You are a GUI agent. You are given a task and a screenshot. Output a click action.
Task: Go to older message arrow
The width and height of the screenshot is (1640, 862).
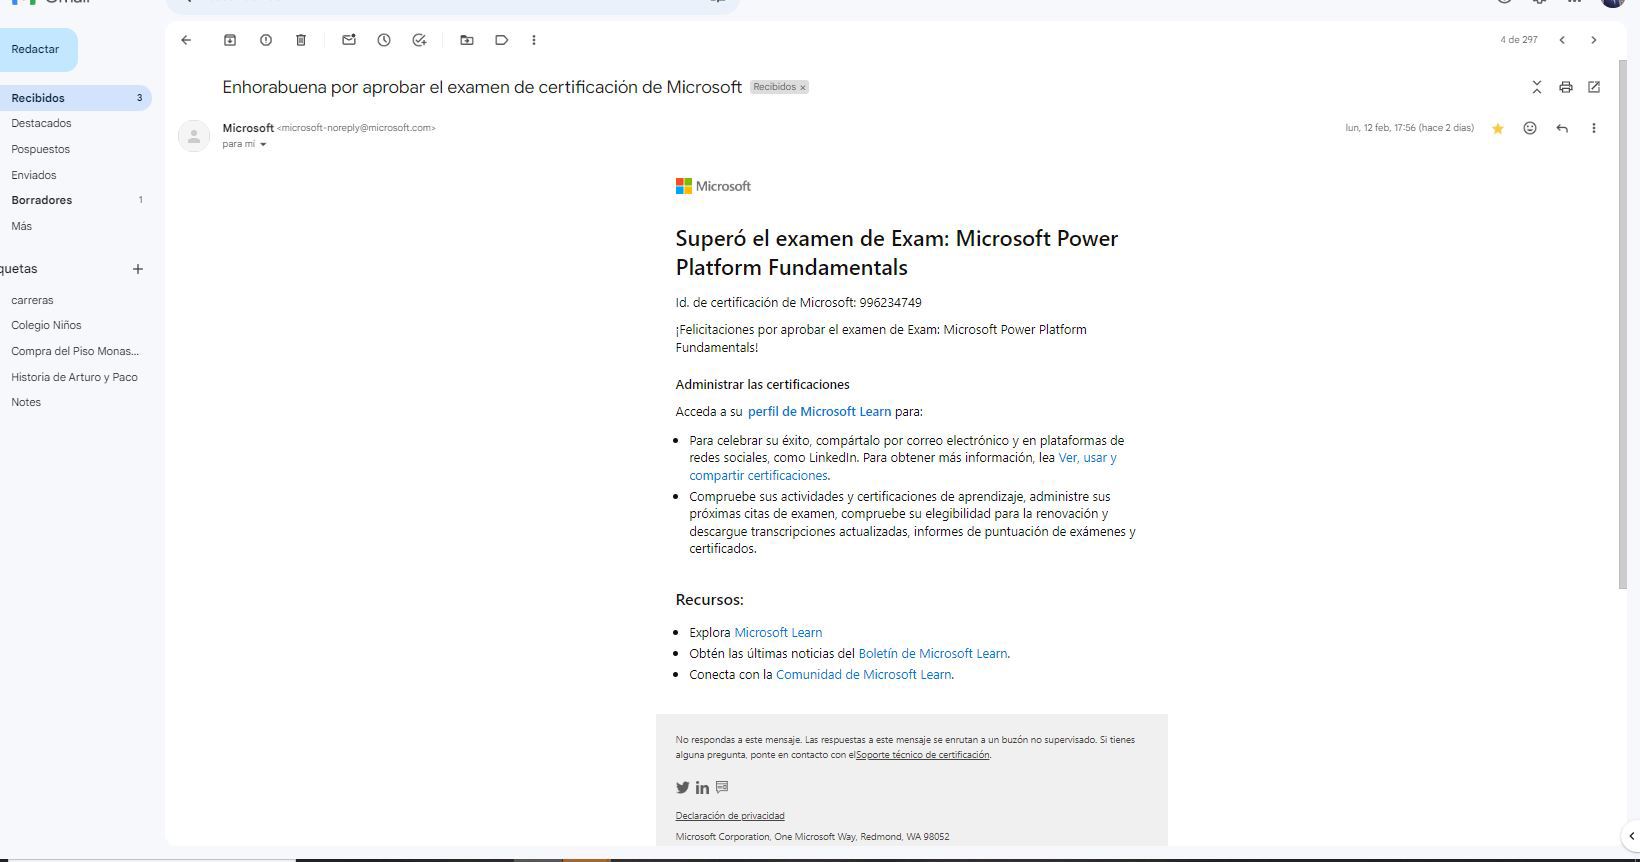1594,40
